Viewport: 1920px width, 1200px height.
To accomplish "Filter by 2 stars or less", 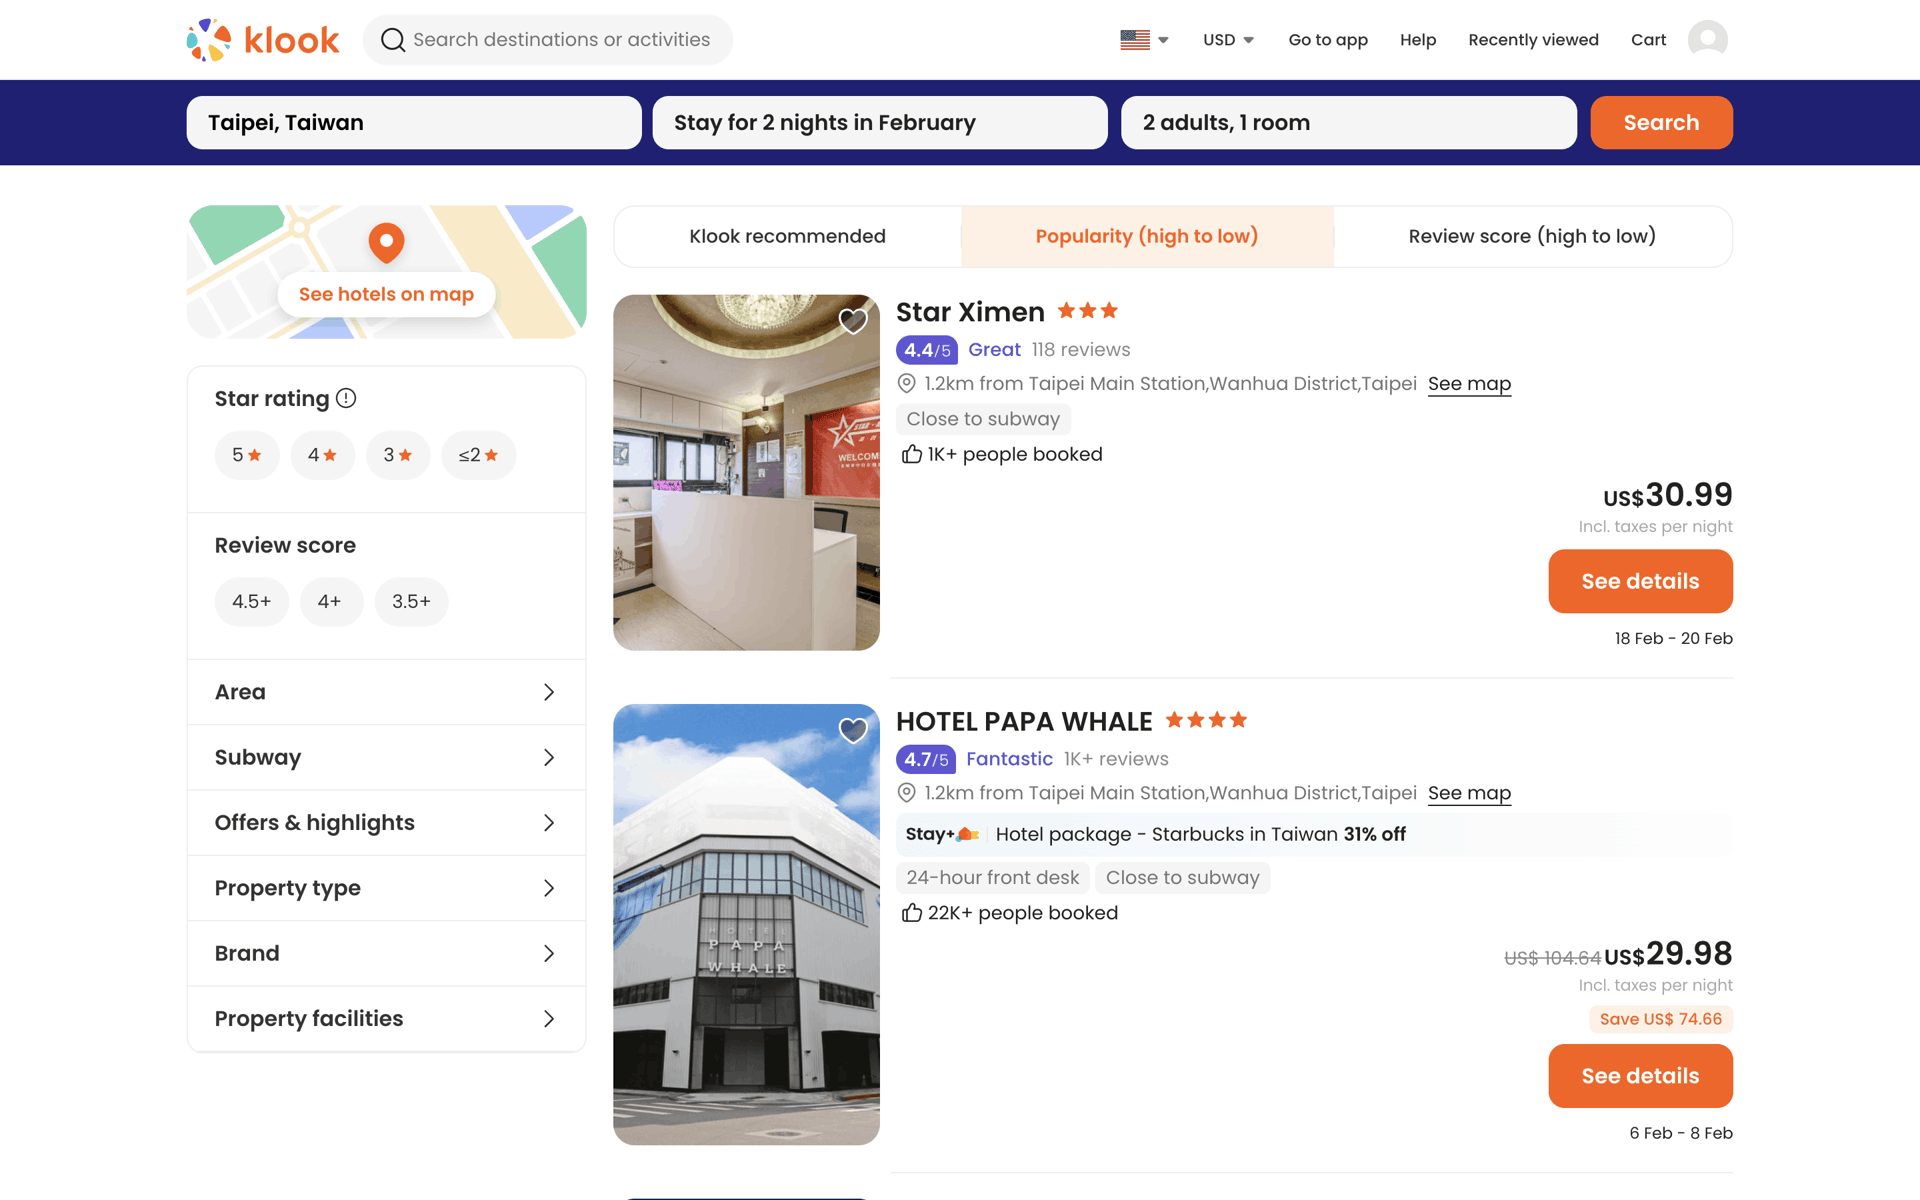I will (478, 455).
